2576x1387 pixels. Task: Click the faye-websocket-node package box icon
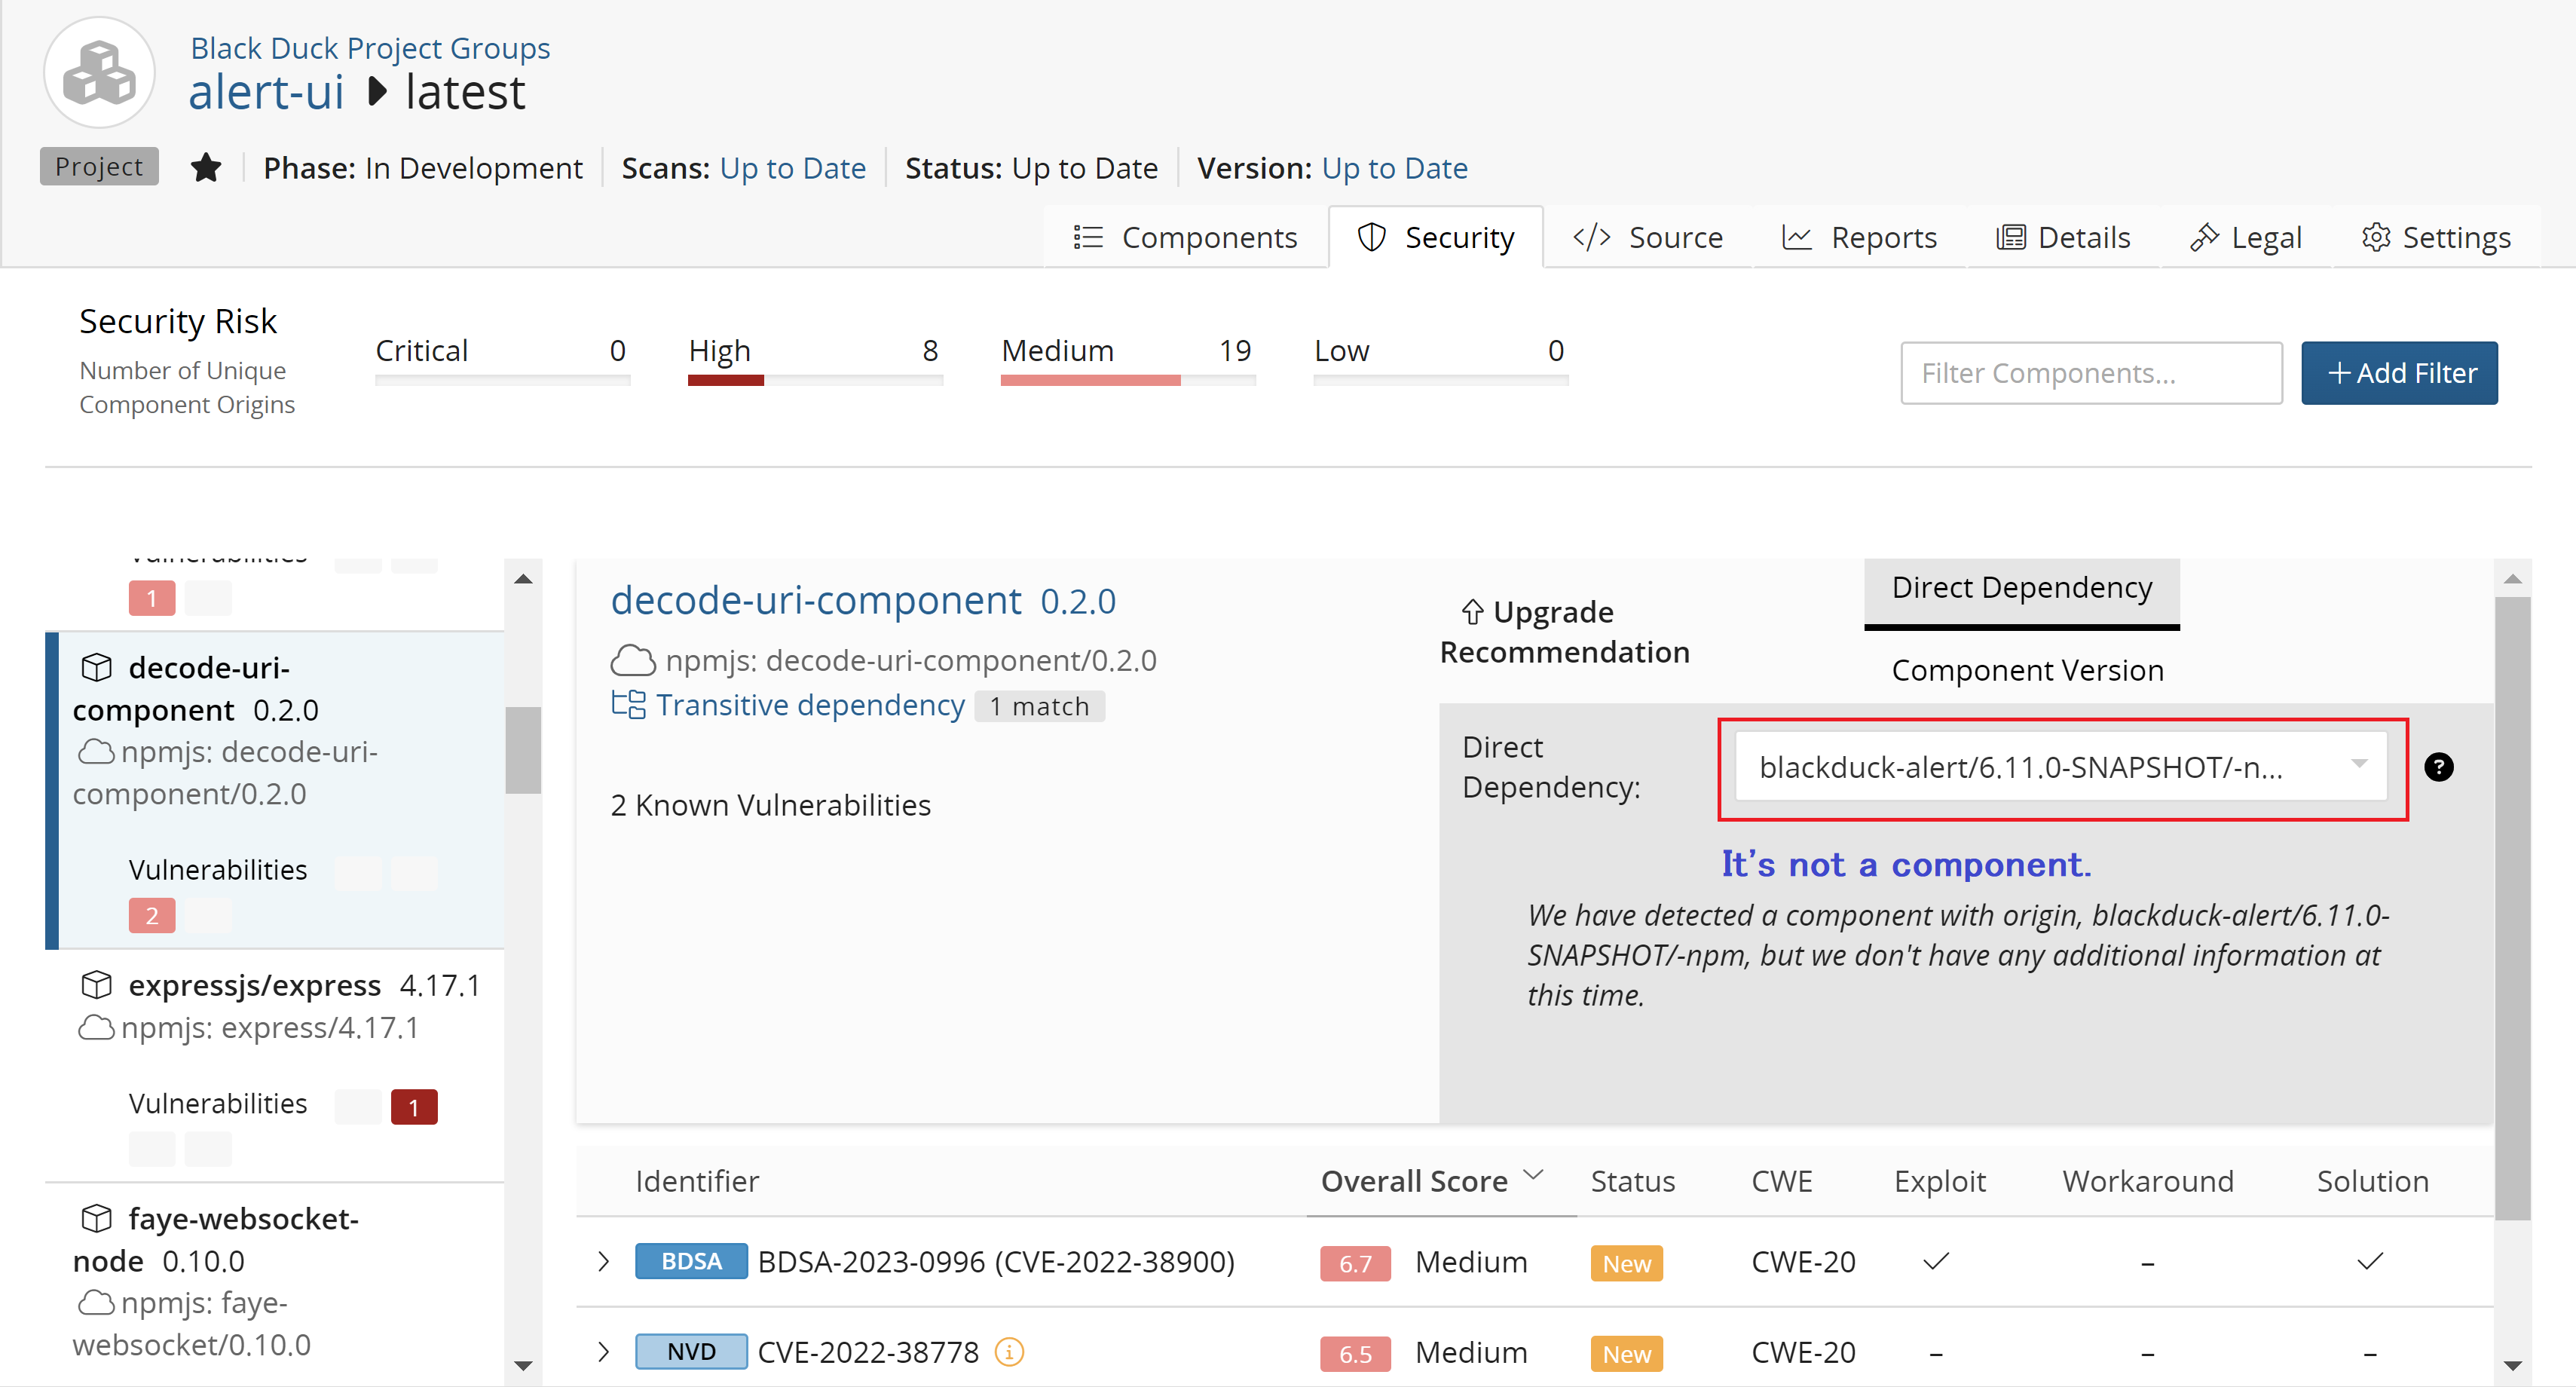point(96,1218)
